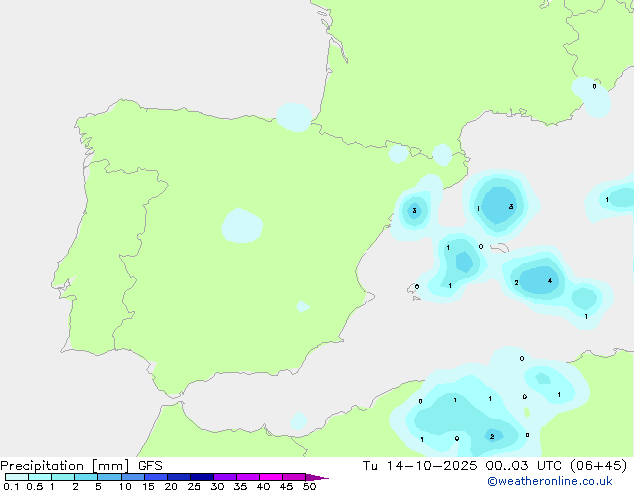634x490 pixels.
Task: Click the '35' legend scale label
Action: [240, 486]
